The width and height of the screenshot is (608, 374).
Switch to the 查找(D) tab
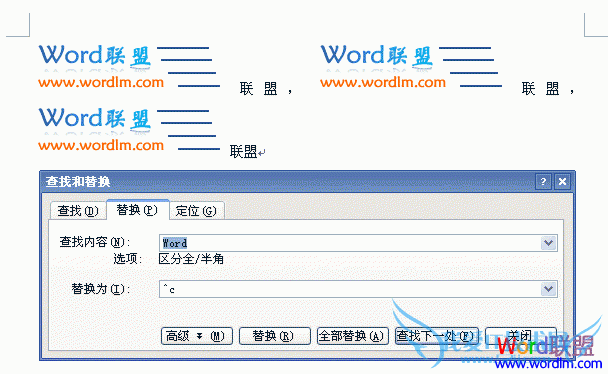coord(78,211)
